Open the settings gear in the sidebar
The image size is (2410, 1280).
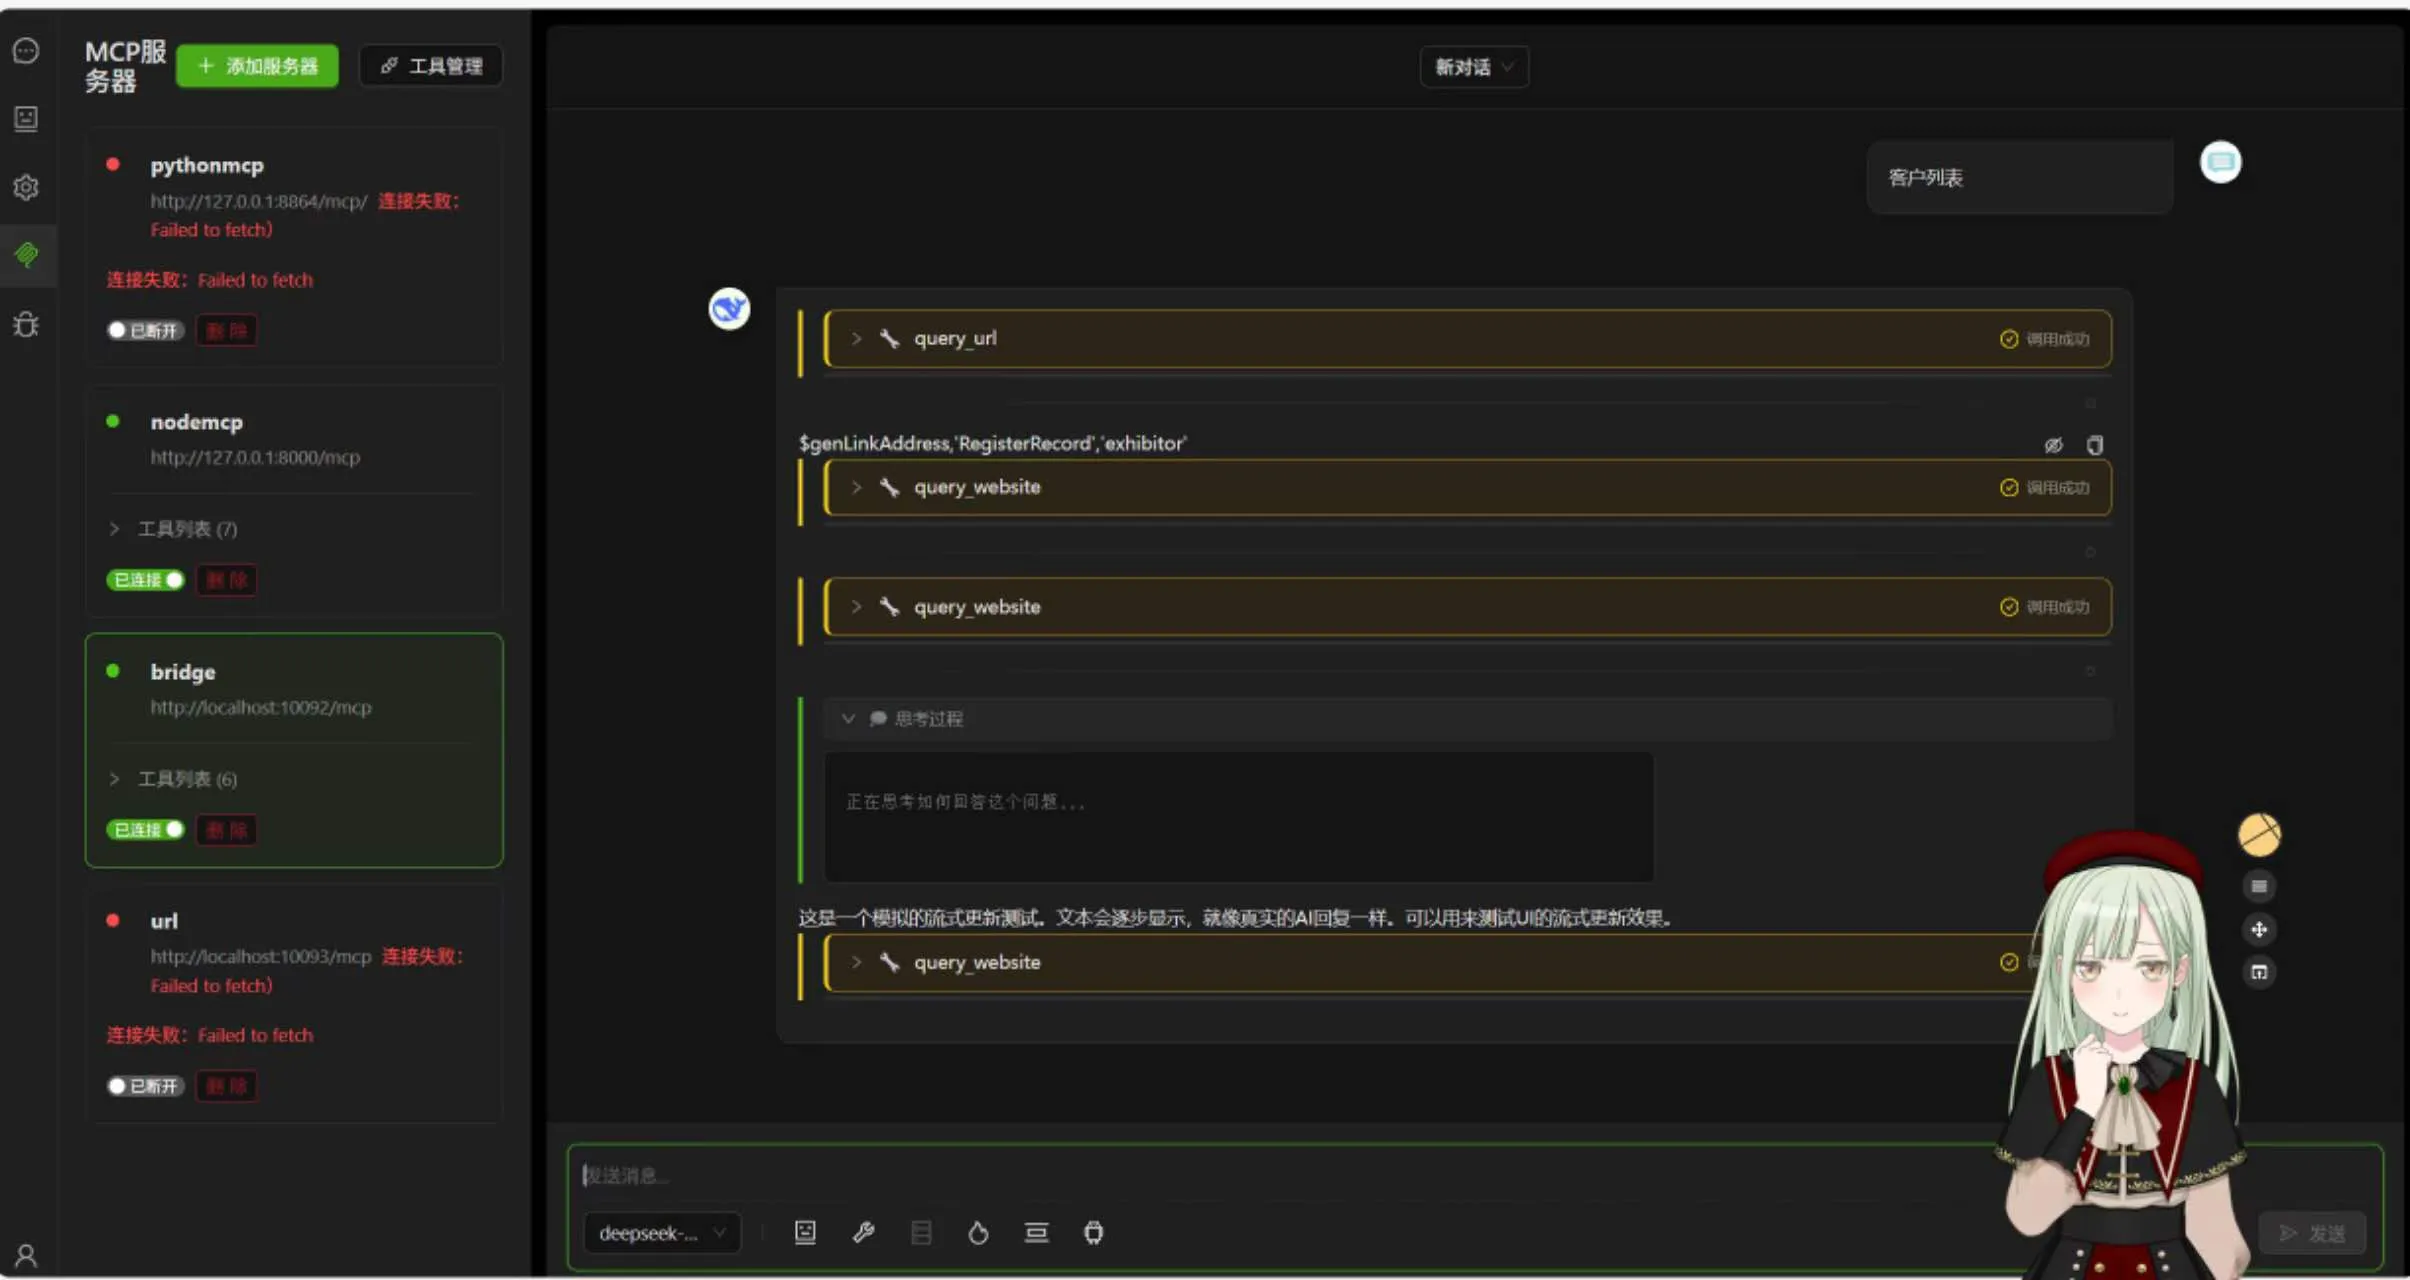click(x=26, y=187)
